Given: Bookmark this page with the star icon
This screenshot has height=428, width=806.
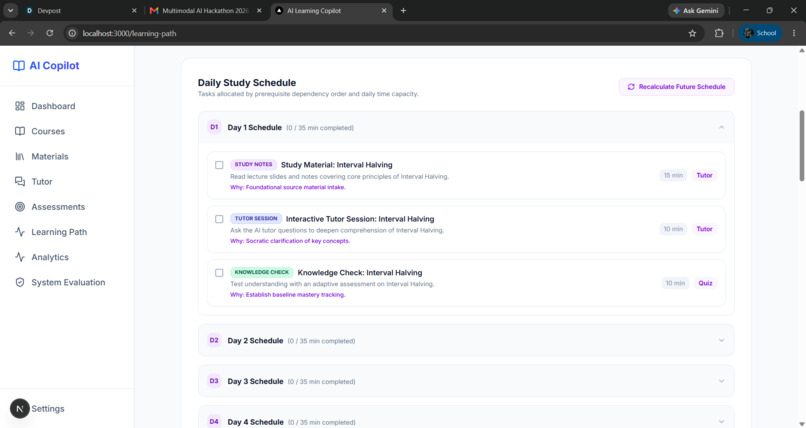Looking at the screenshot, I should (692, 33).
